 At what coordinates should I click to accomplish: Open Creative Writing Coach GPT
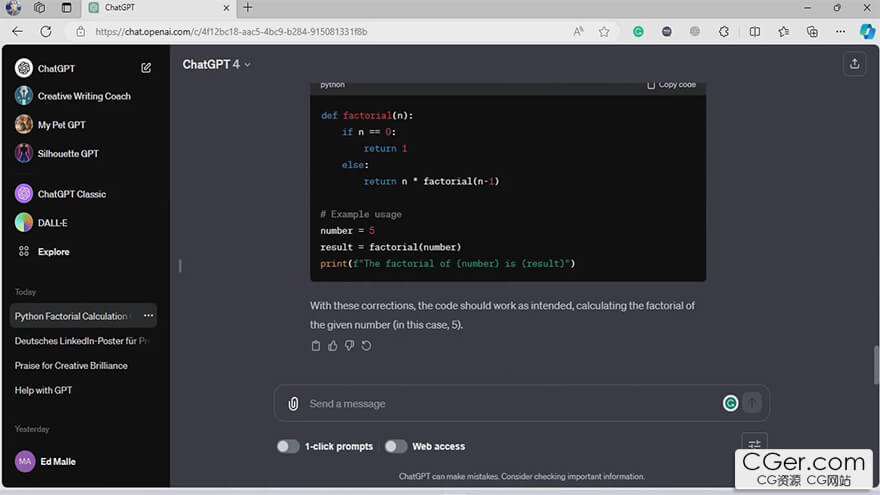pos(84,96)
